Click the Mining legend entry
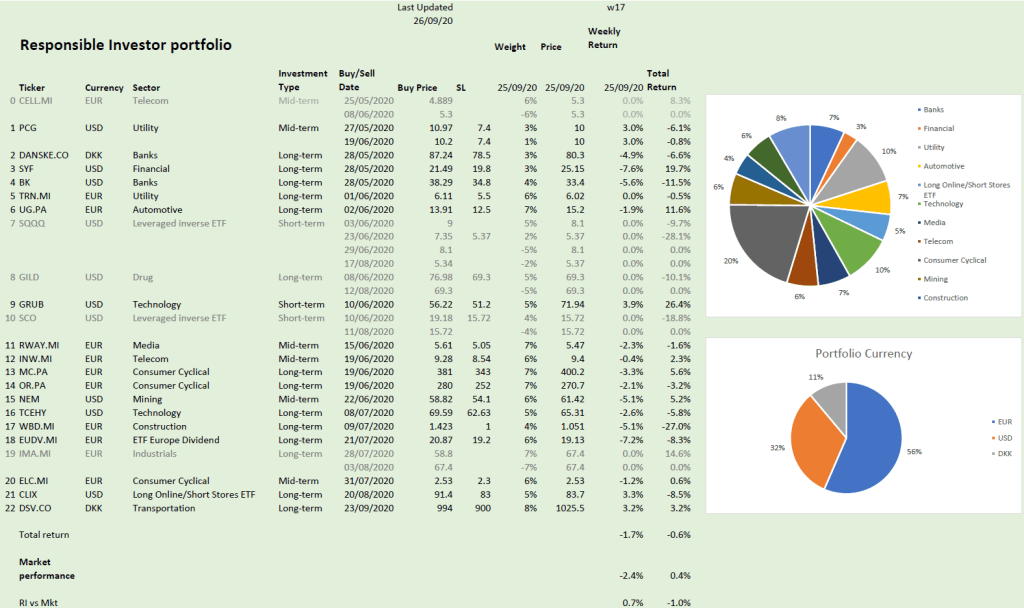 point(938,279)
